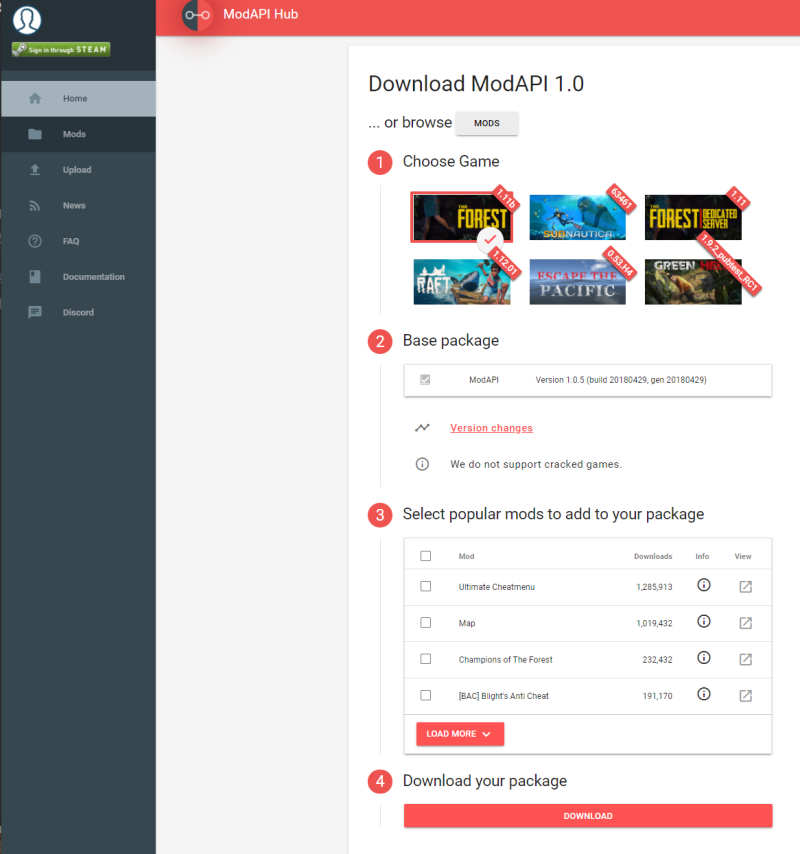Expand the LOAD MORE mods list
Image resolution: width=800 pixels, height=854 pixels.
(459, 733)
